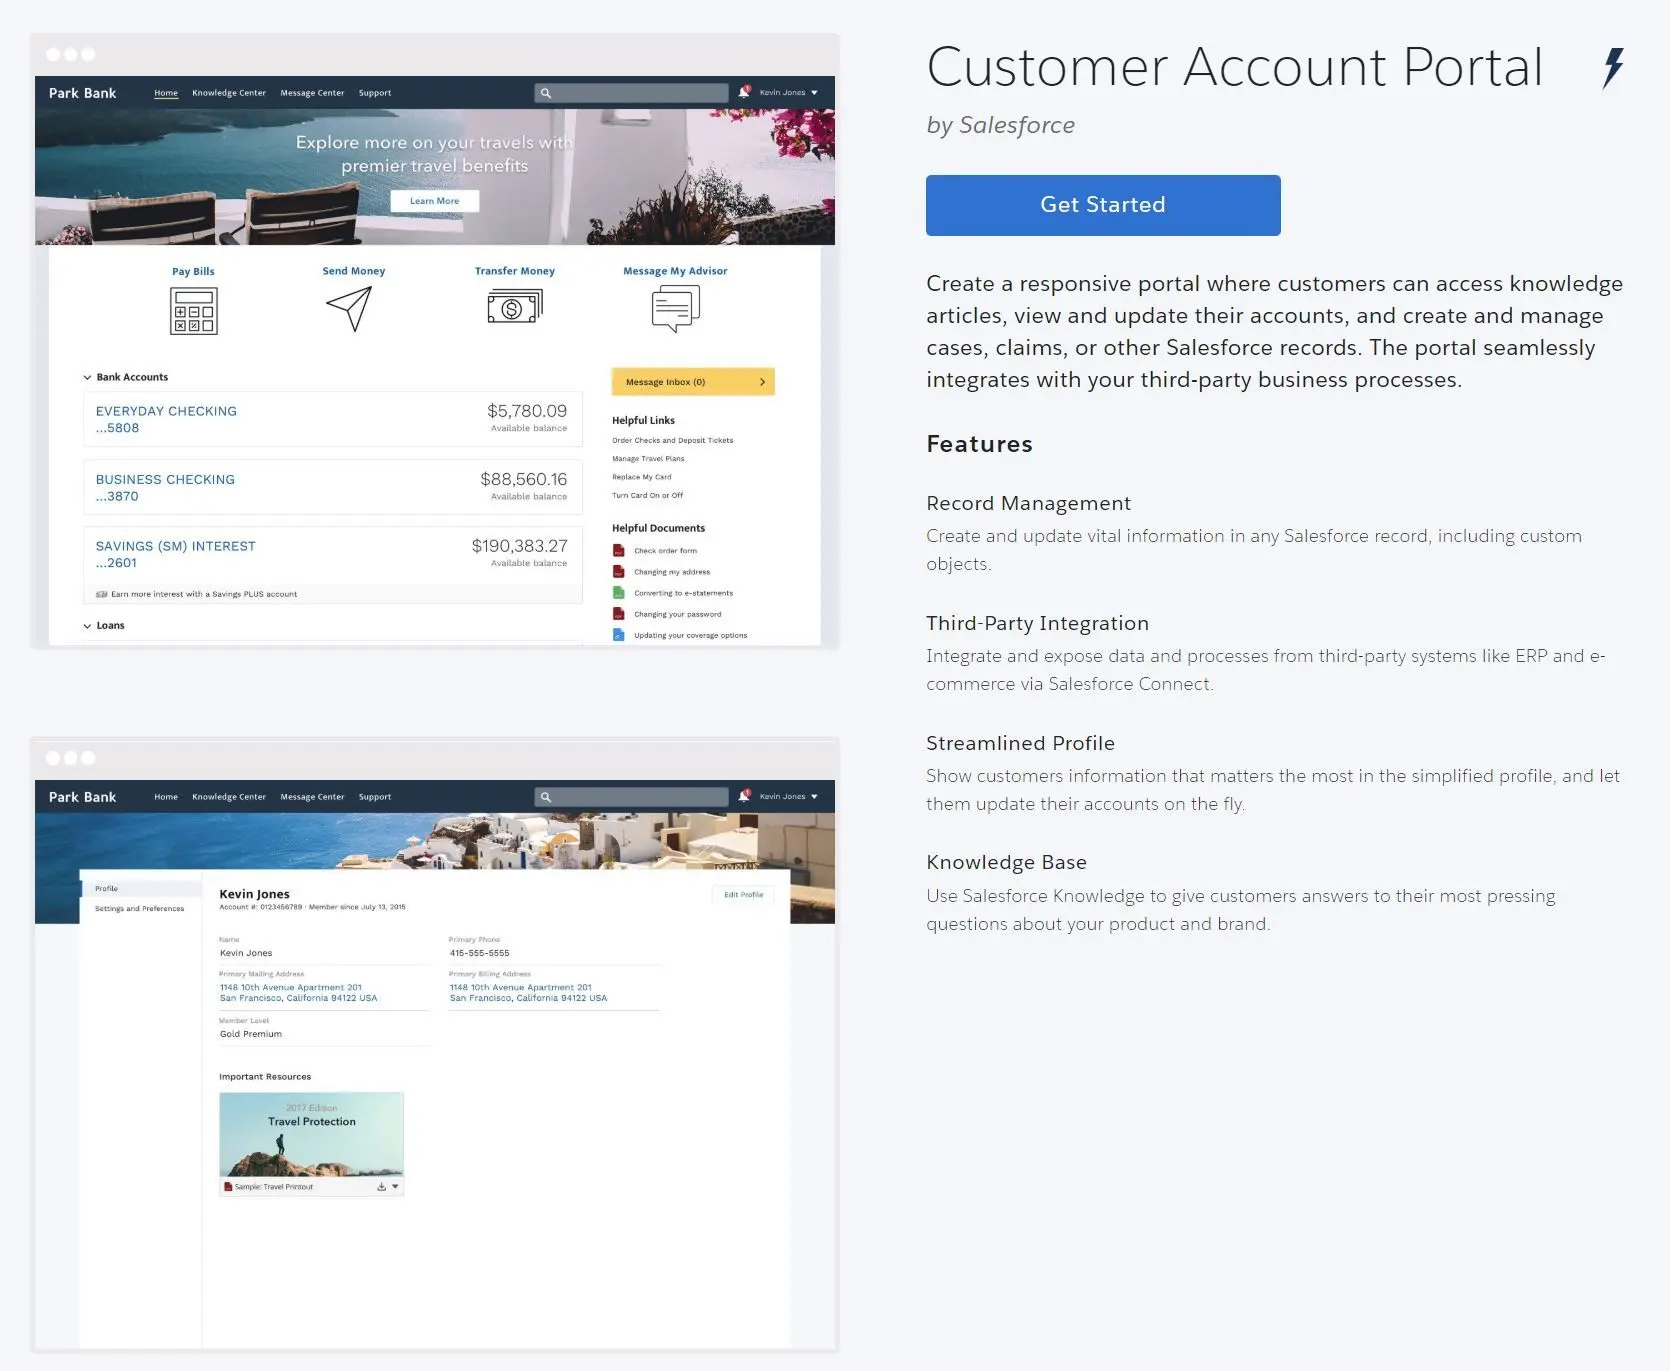The height and width of the screenshot is (1371, 1670).
Task: Click the bottom preview Park Bank logo
Action: click(x=82, y=797)
